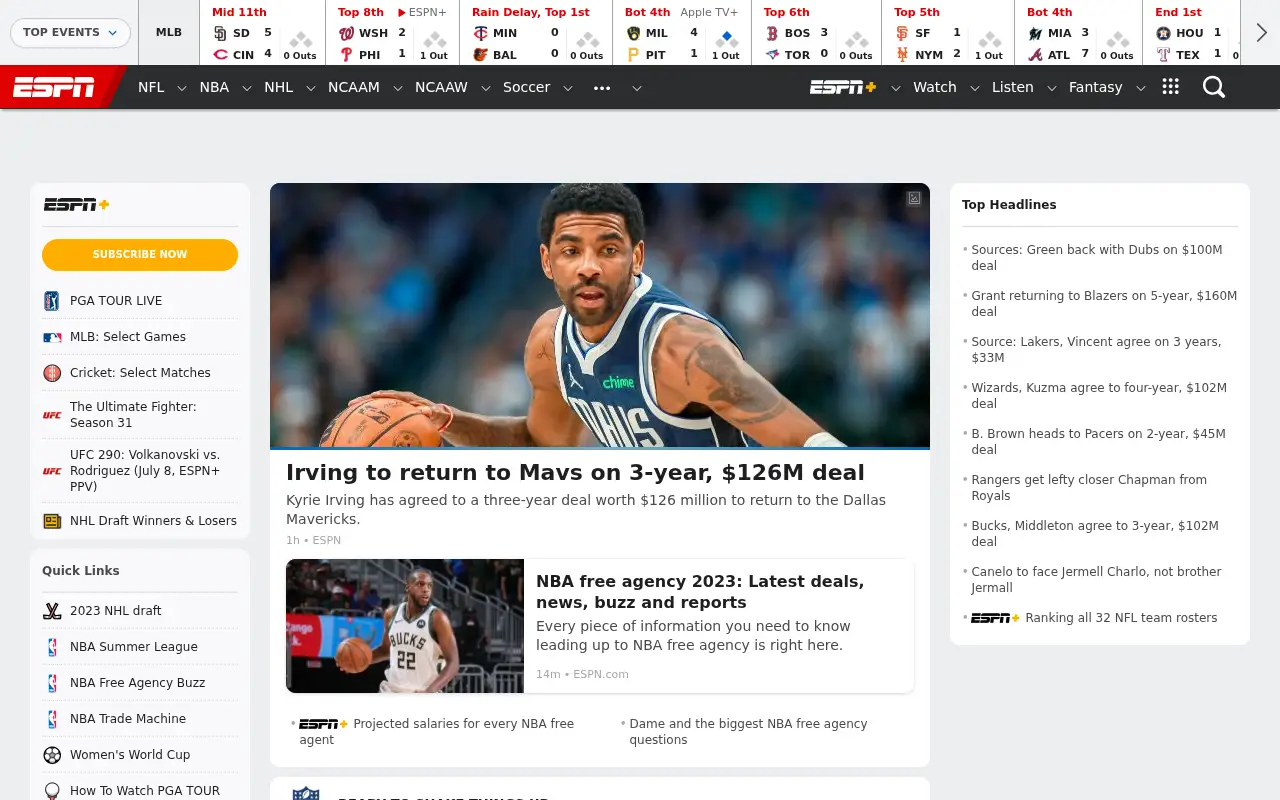Open the Bucks player thumbnail image

pos(405,626)
